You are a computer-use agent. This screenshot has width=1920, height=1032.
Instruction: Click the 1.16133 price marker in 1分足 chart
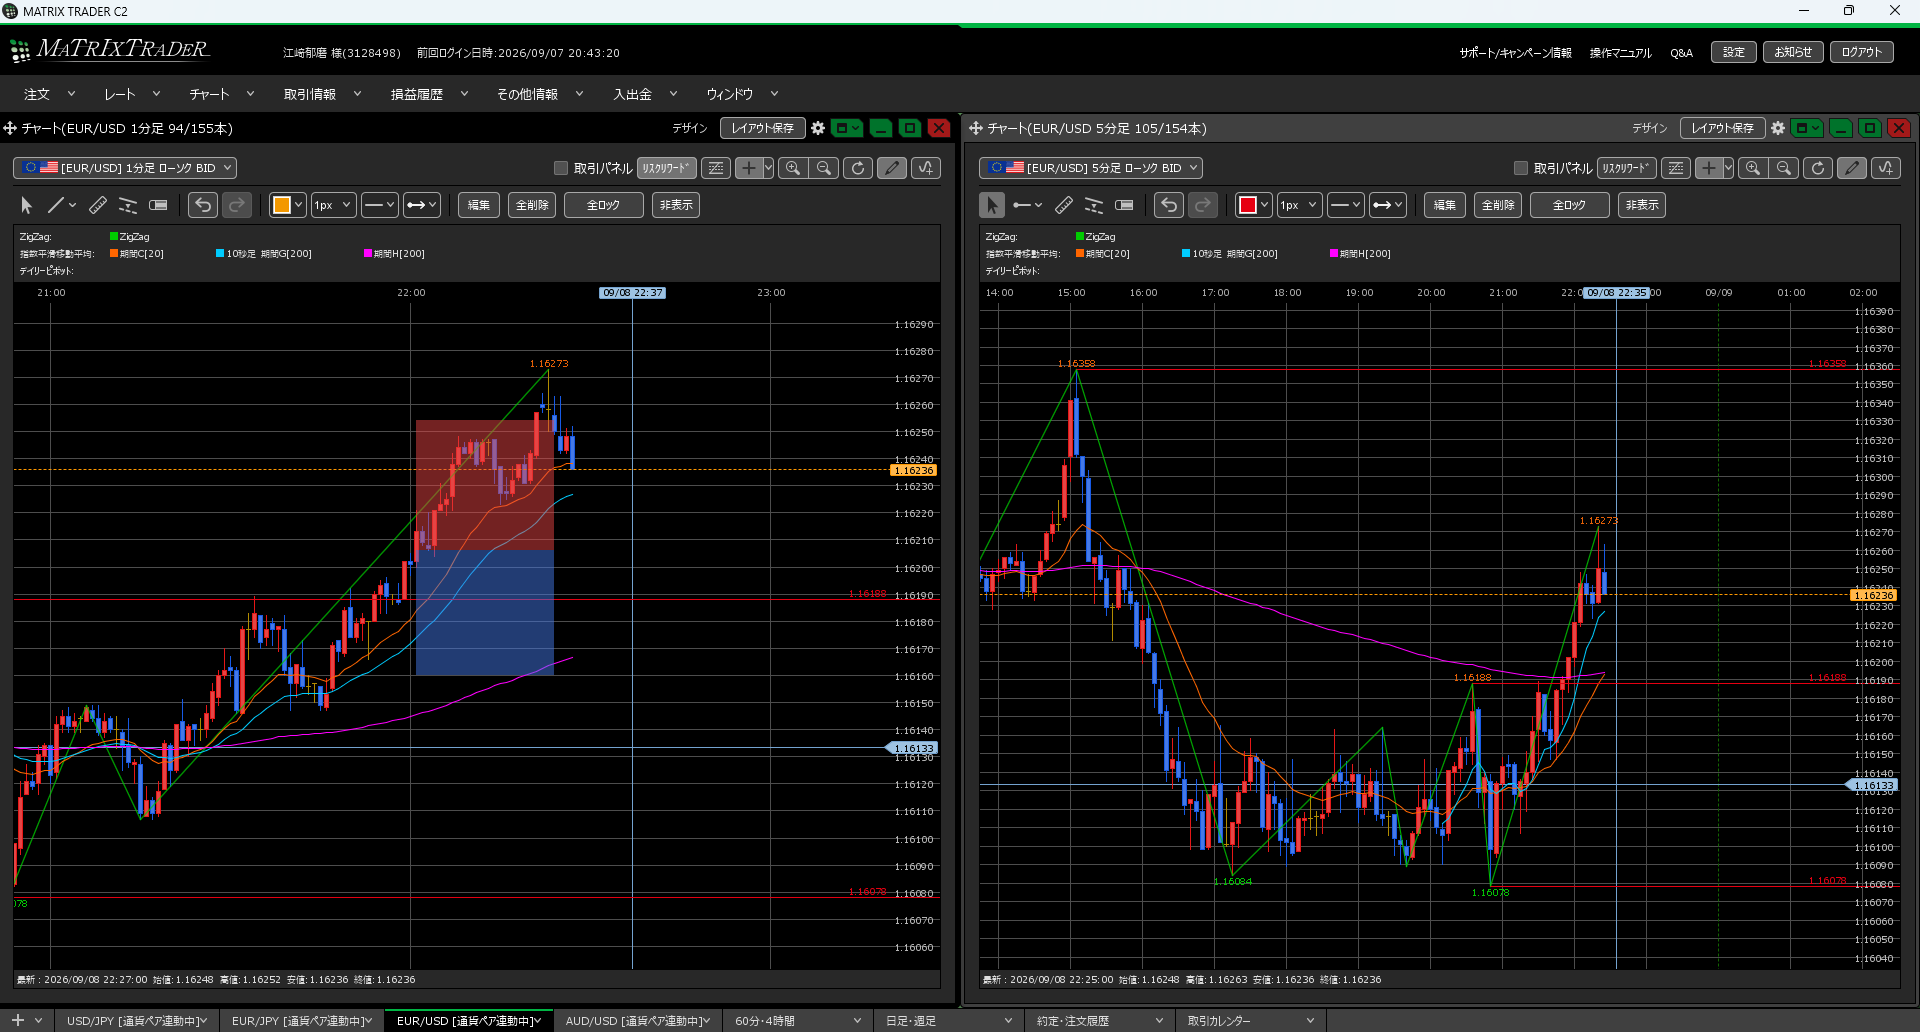coord(912,748)
